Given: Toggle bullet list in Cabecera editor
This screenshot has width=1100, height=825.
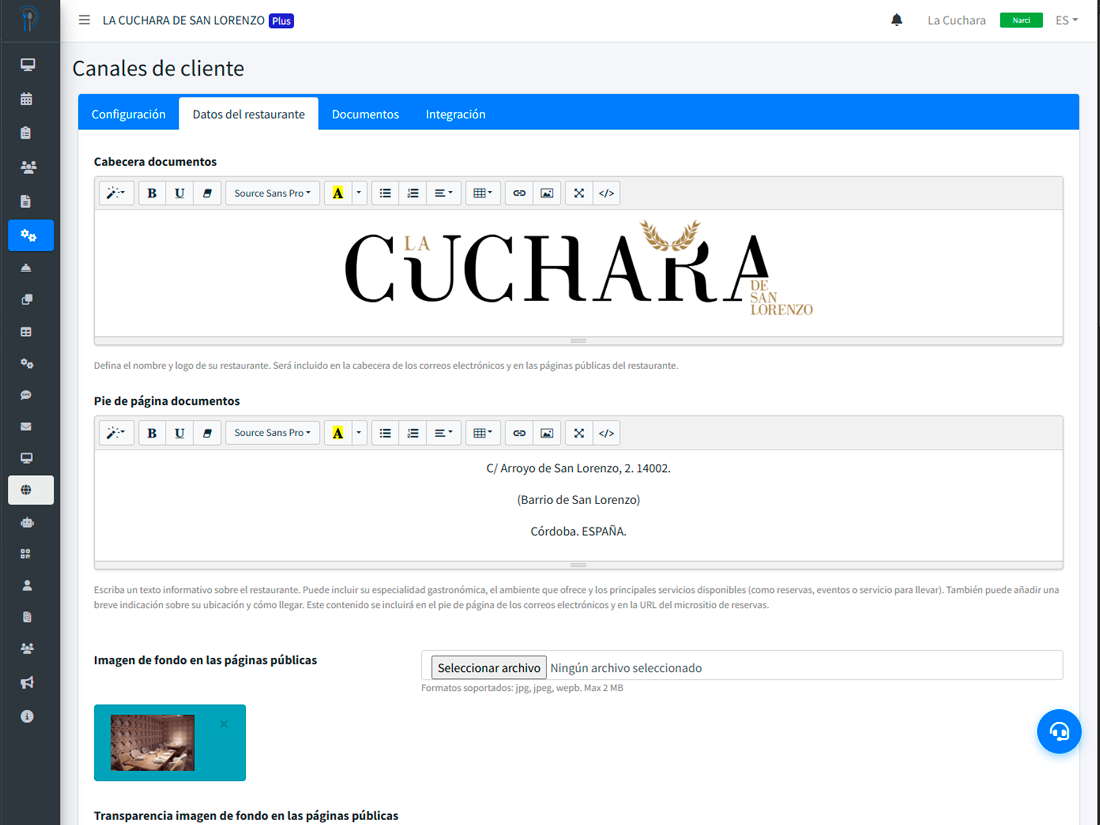Looking at the screenshot, I should 385,193.
